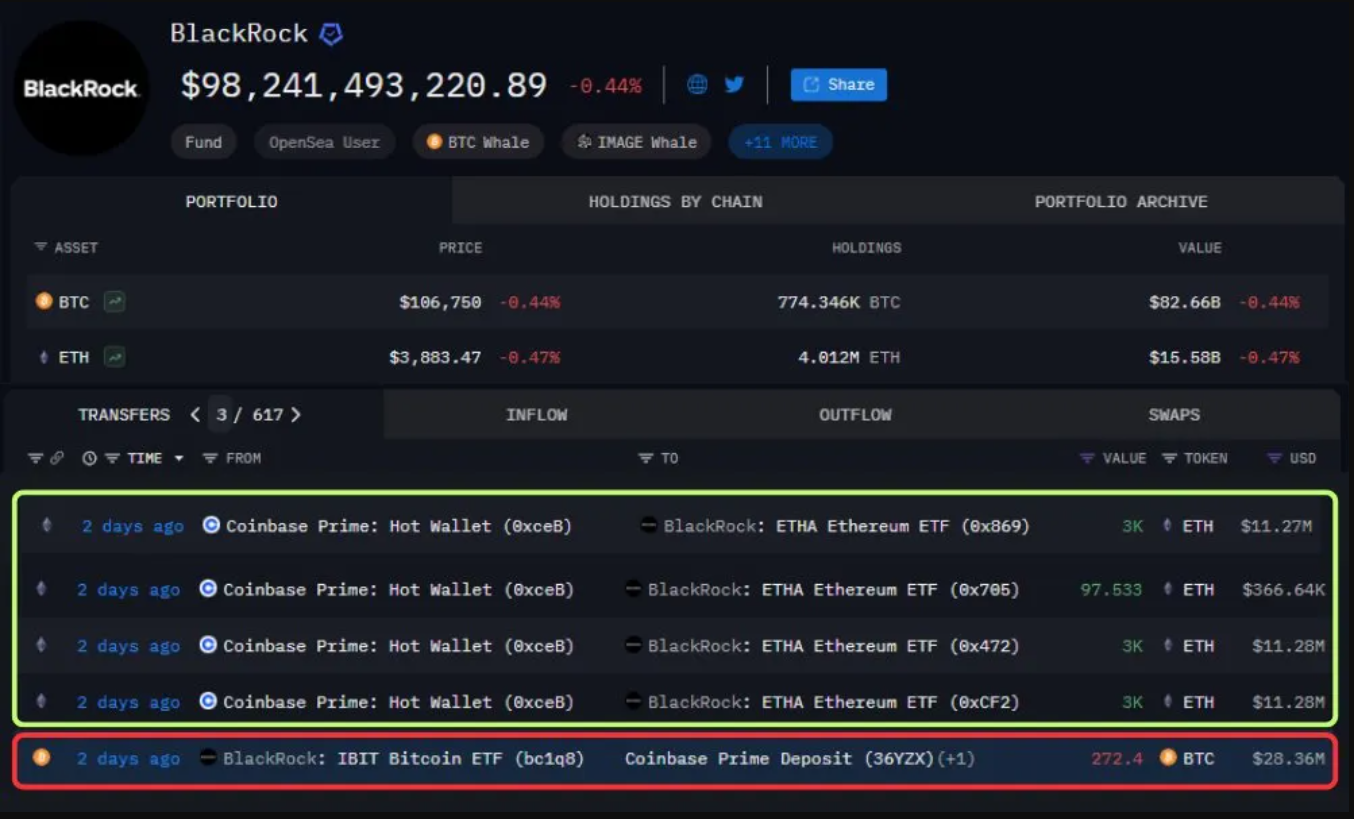
Task: Go to next transfers page
Action: coord(296,415)
